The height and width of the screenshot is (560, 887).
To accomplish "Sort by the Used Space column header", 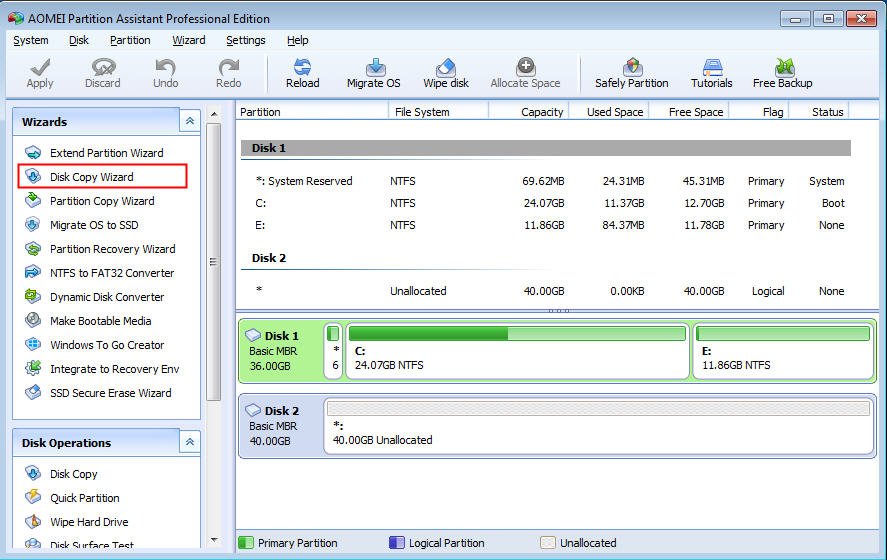I will [x=609, y=112].
